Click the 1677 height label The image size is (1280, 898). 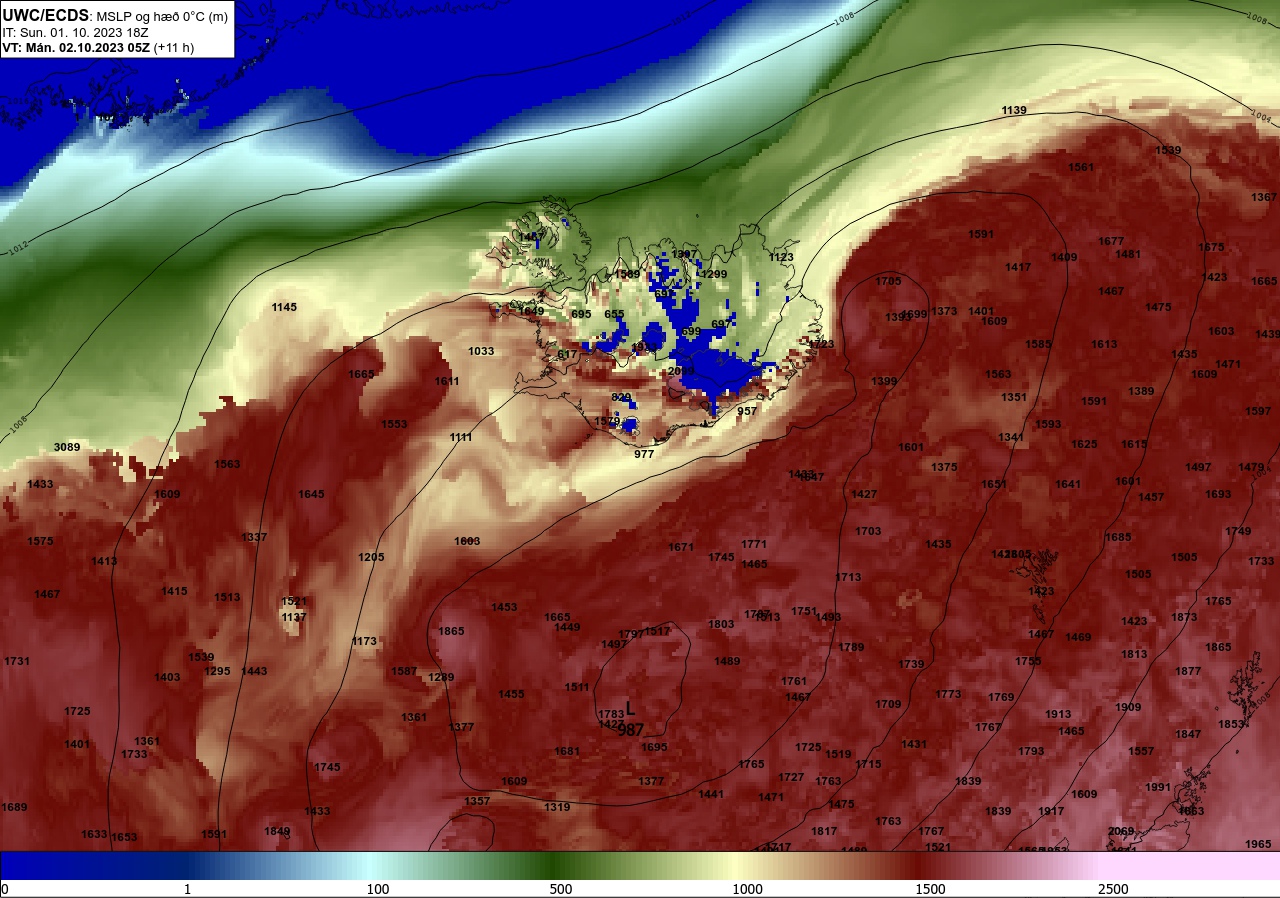[1111, 241]
